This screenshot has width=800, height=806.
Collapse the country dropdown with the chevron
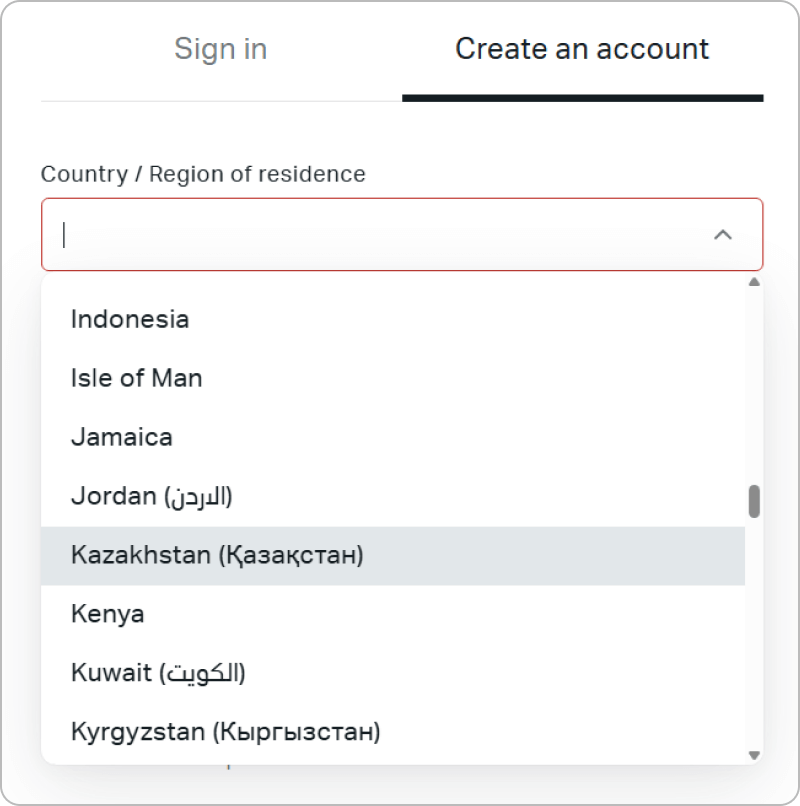[723, 235]
